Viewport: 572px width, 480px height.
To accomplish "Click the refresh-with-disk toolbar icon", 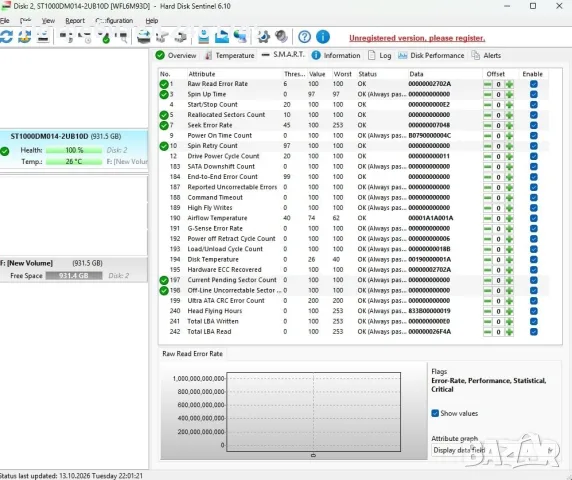I will click(25, 37).
